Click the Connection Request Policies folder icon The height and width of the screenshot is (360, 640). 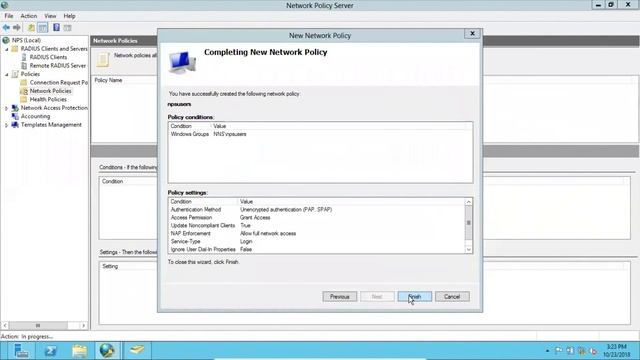pyautogui.click(x=24, y=82)
